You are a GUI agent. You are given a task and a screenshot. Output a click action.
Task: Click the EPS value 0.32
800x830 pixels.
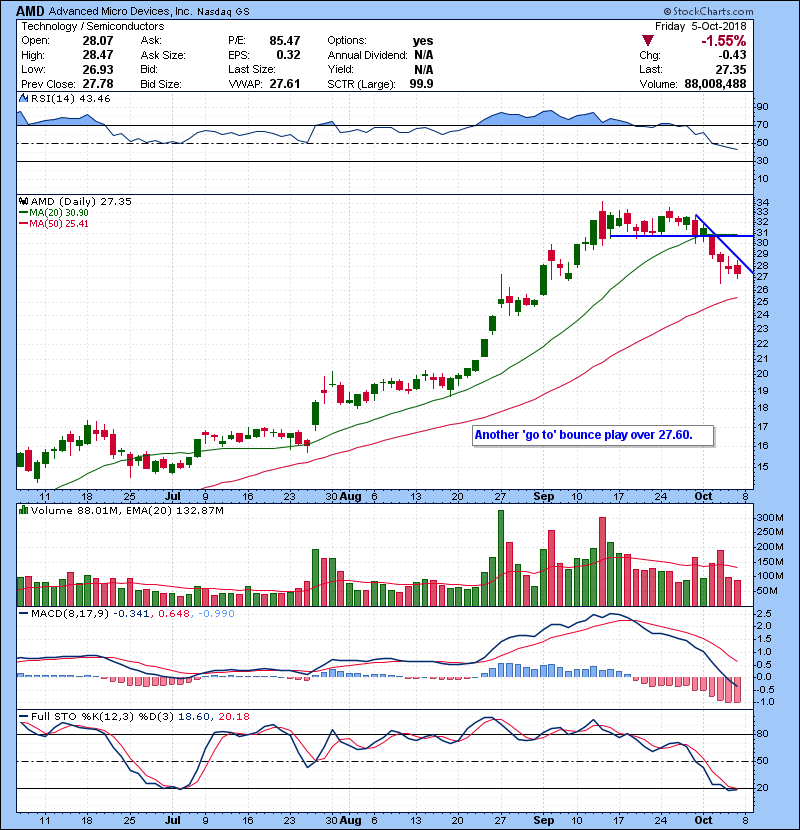click(288, 55)
